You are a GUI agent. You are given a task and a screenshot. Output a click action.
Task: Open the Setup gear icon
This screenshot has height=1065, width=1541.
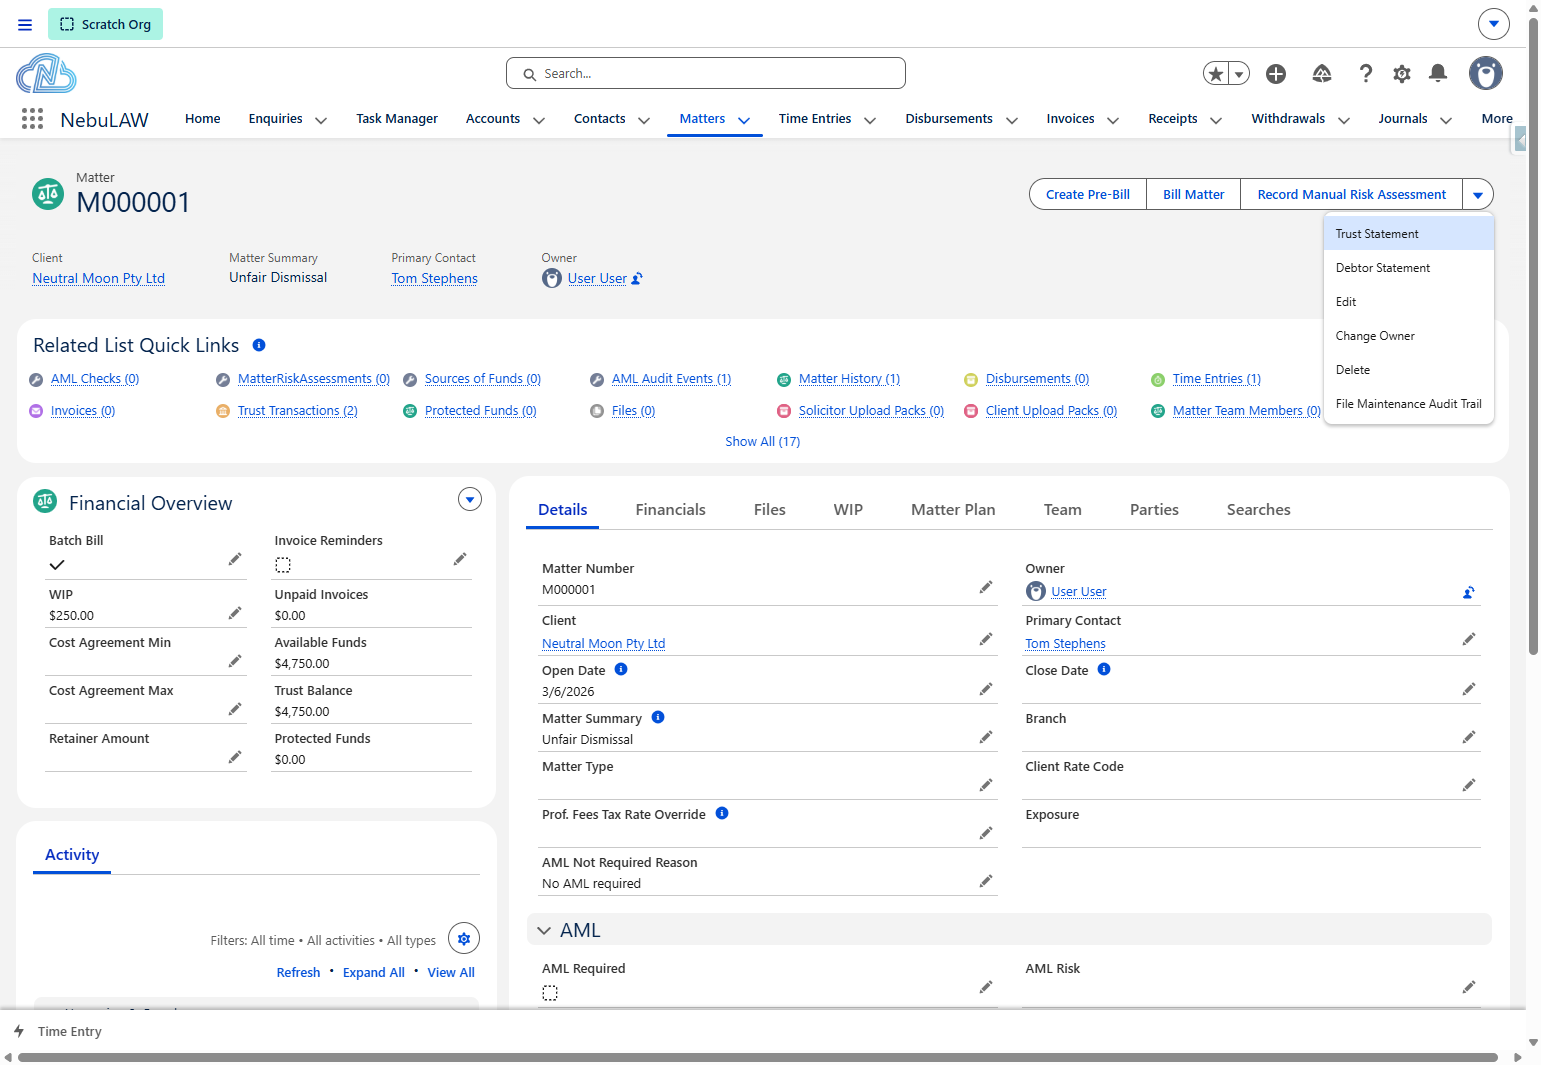1402,74
